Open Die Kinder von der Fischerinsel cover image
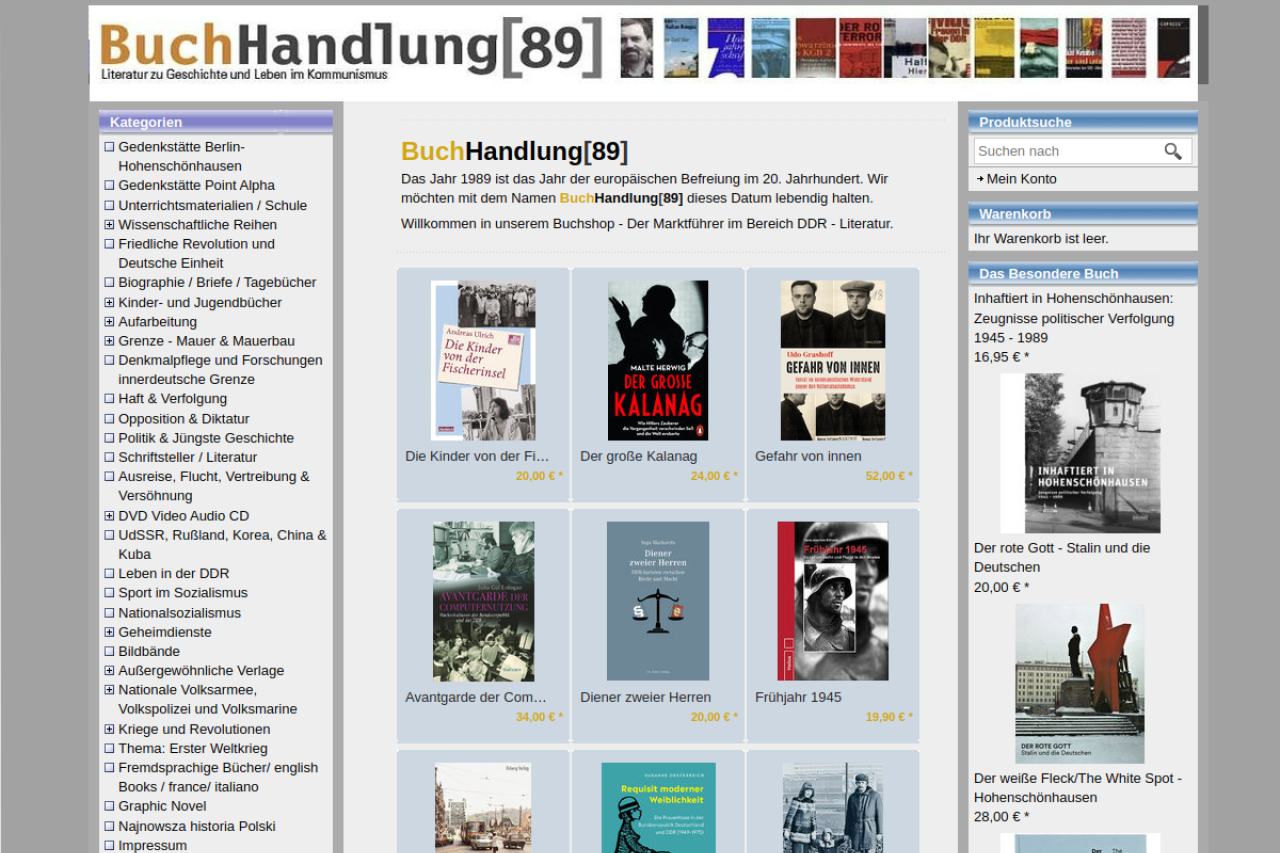This screenshot has height=853, width=1280. pos(483,360)
